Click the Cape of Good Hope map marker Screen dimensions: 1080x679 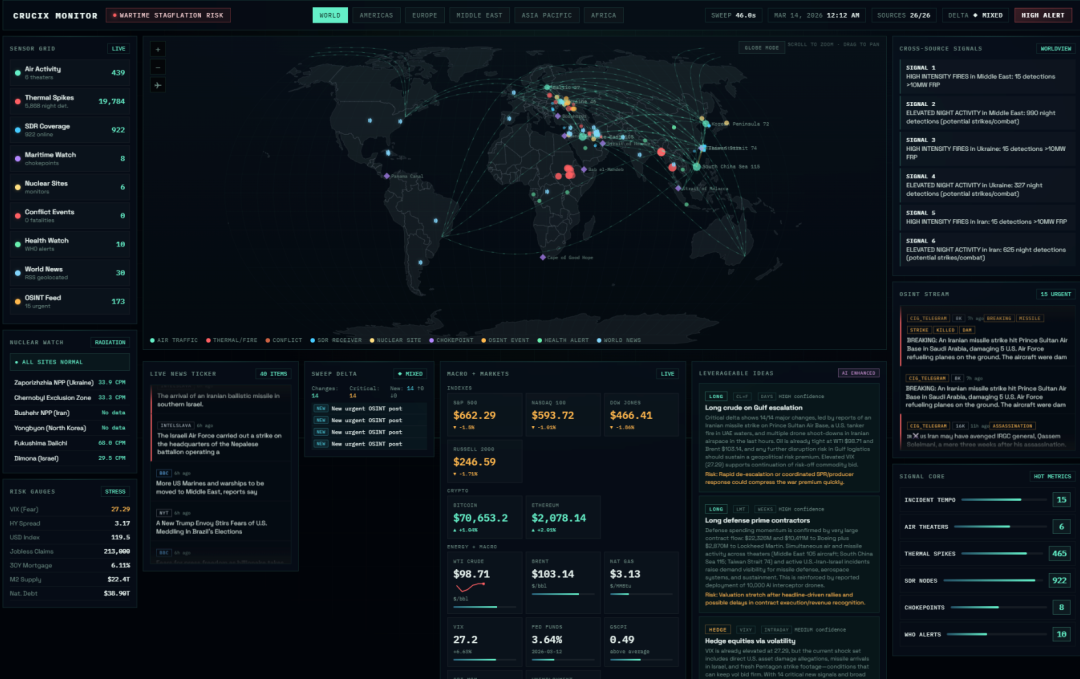(x=543, y=258)
